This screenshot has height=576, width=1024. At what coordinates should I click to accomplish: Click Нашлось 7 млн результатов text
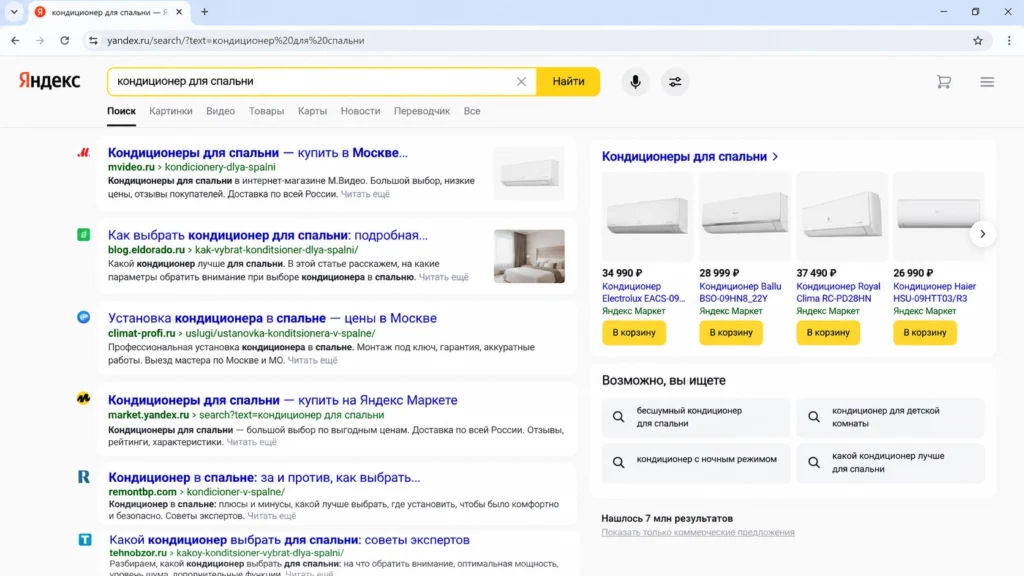(x=667, y=519)
